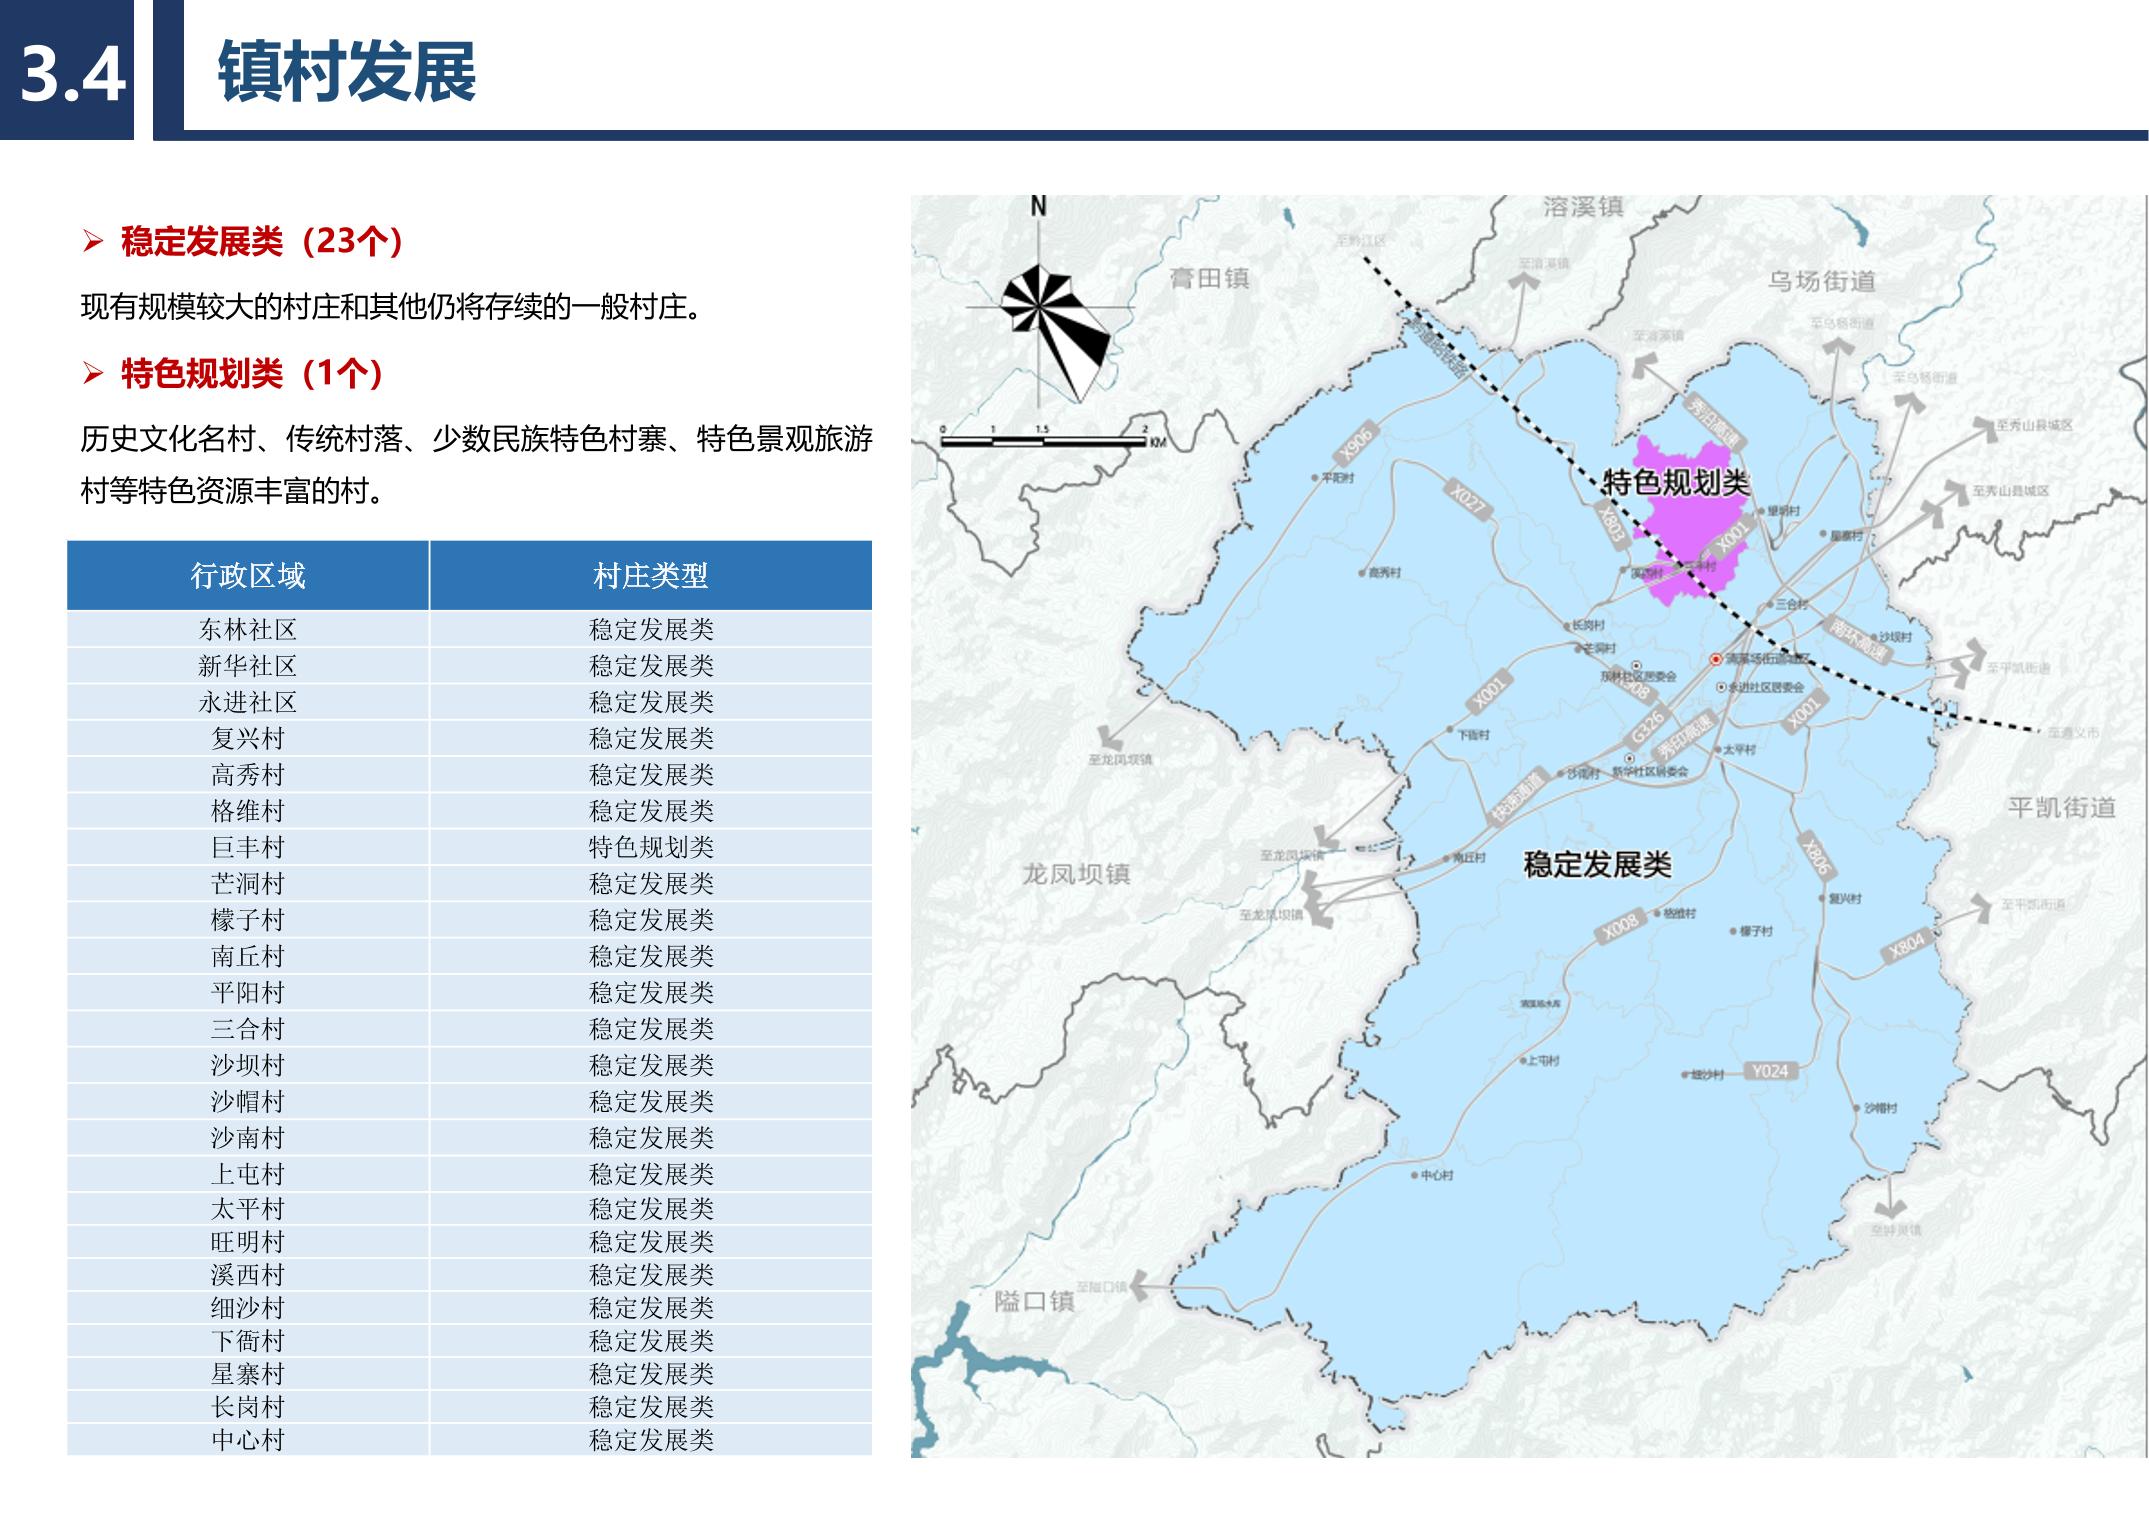Click the X804 road label badge

click(1905, 945)
